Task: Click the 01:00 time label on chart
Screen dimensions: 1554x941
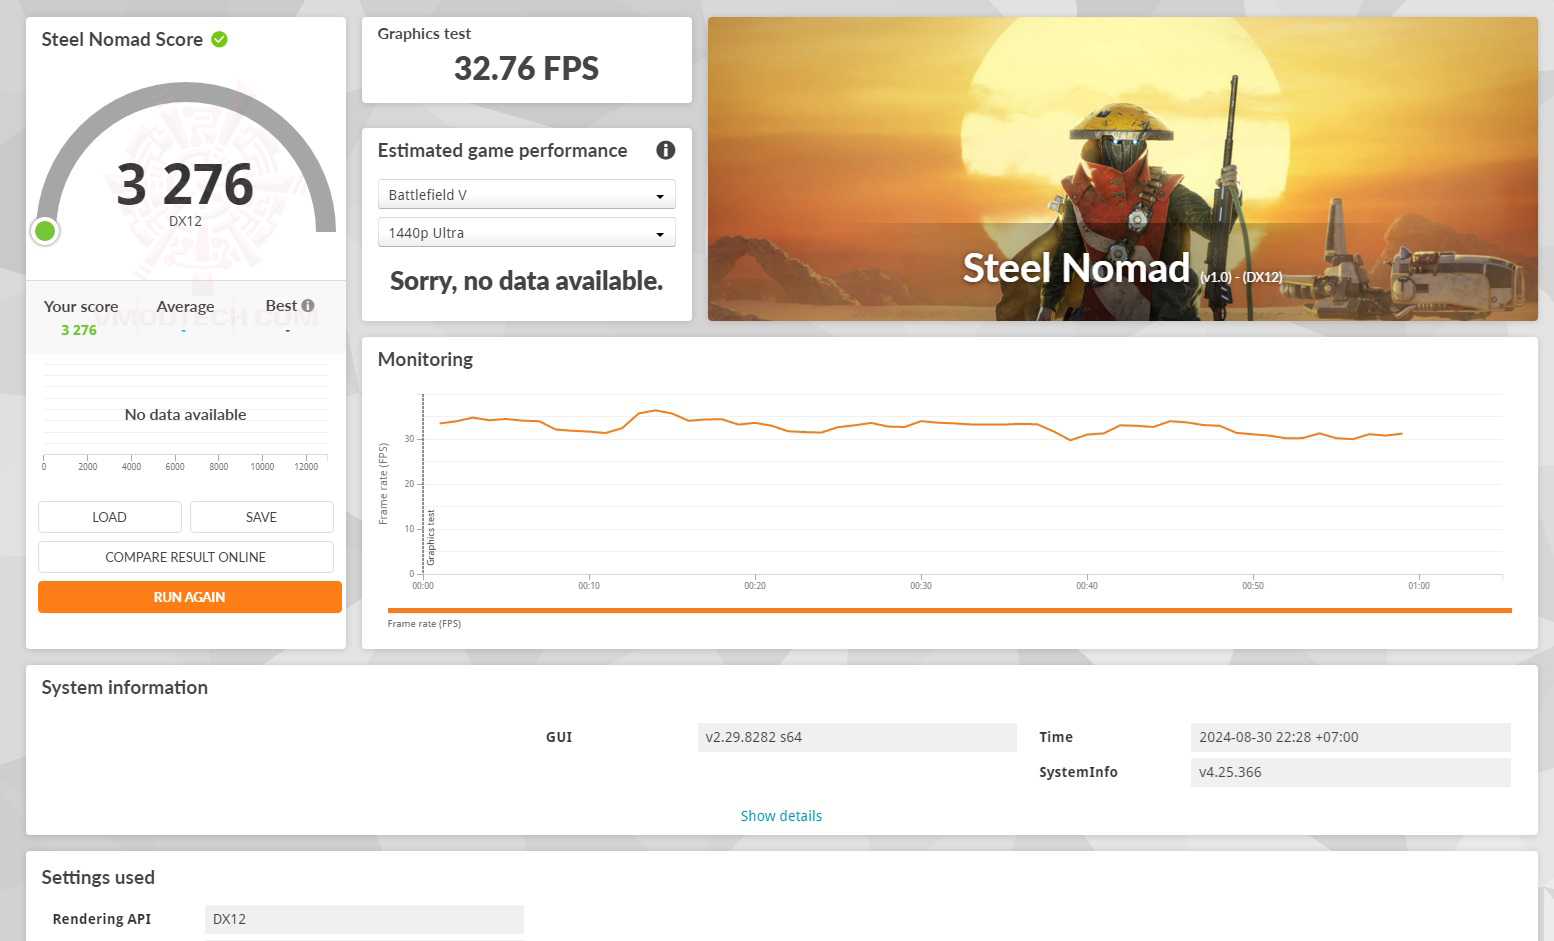Action: [x=1419, y=586]
